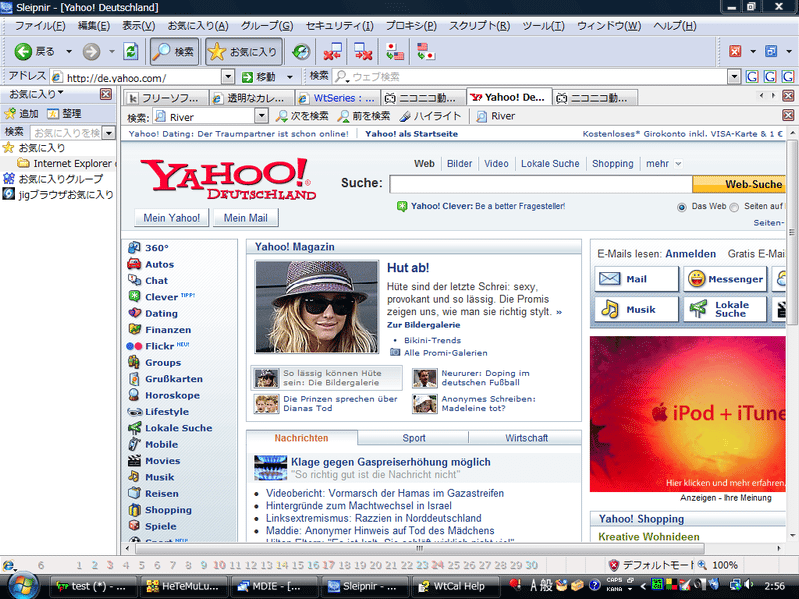Open dropdown next to forward button
799x599 pixels.
[x=112, y=51]
